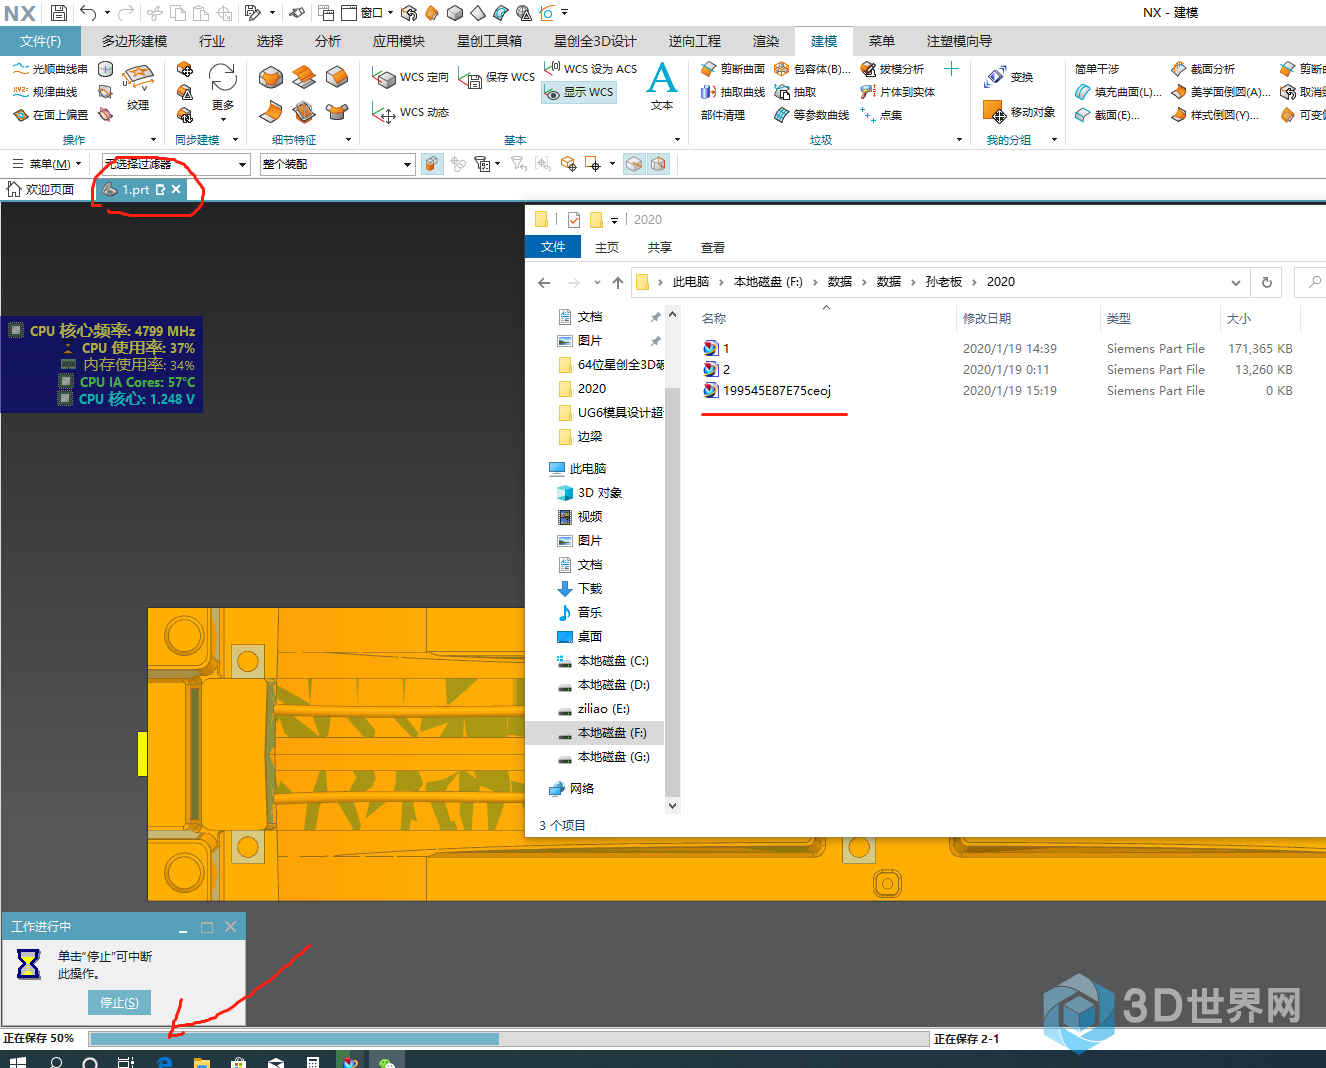Image resolution: width=1326 pixels, height=1068 pixels.
Task: Click the WCS 定向 icon
Action: [410, 77]
